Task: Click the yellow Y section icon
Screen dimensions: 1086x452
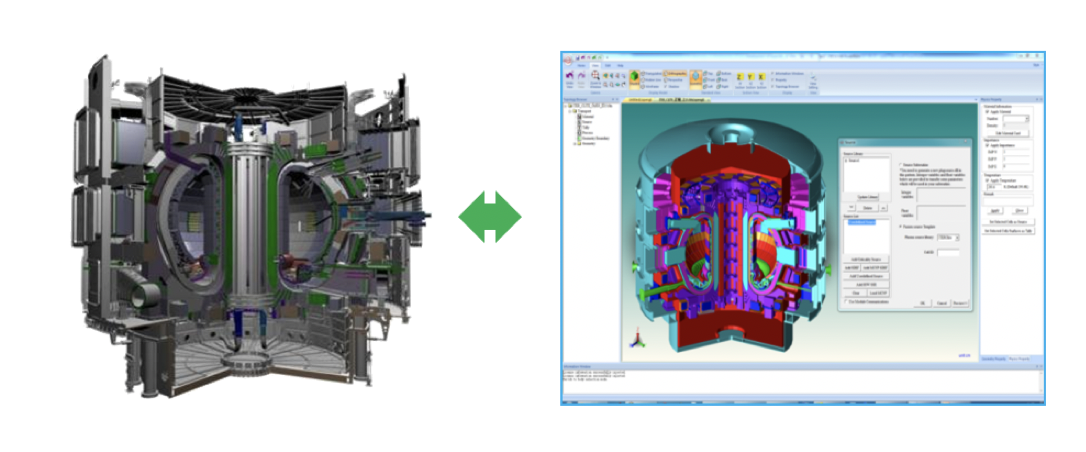Action: tap(751, 77)
